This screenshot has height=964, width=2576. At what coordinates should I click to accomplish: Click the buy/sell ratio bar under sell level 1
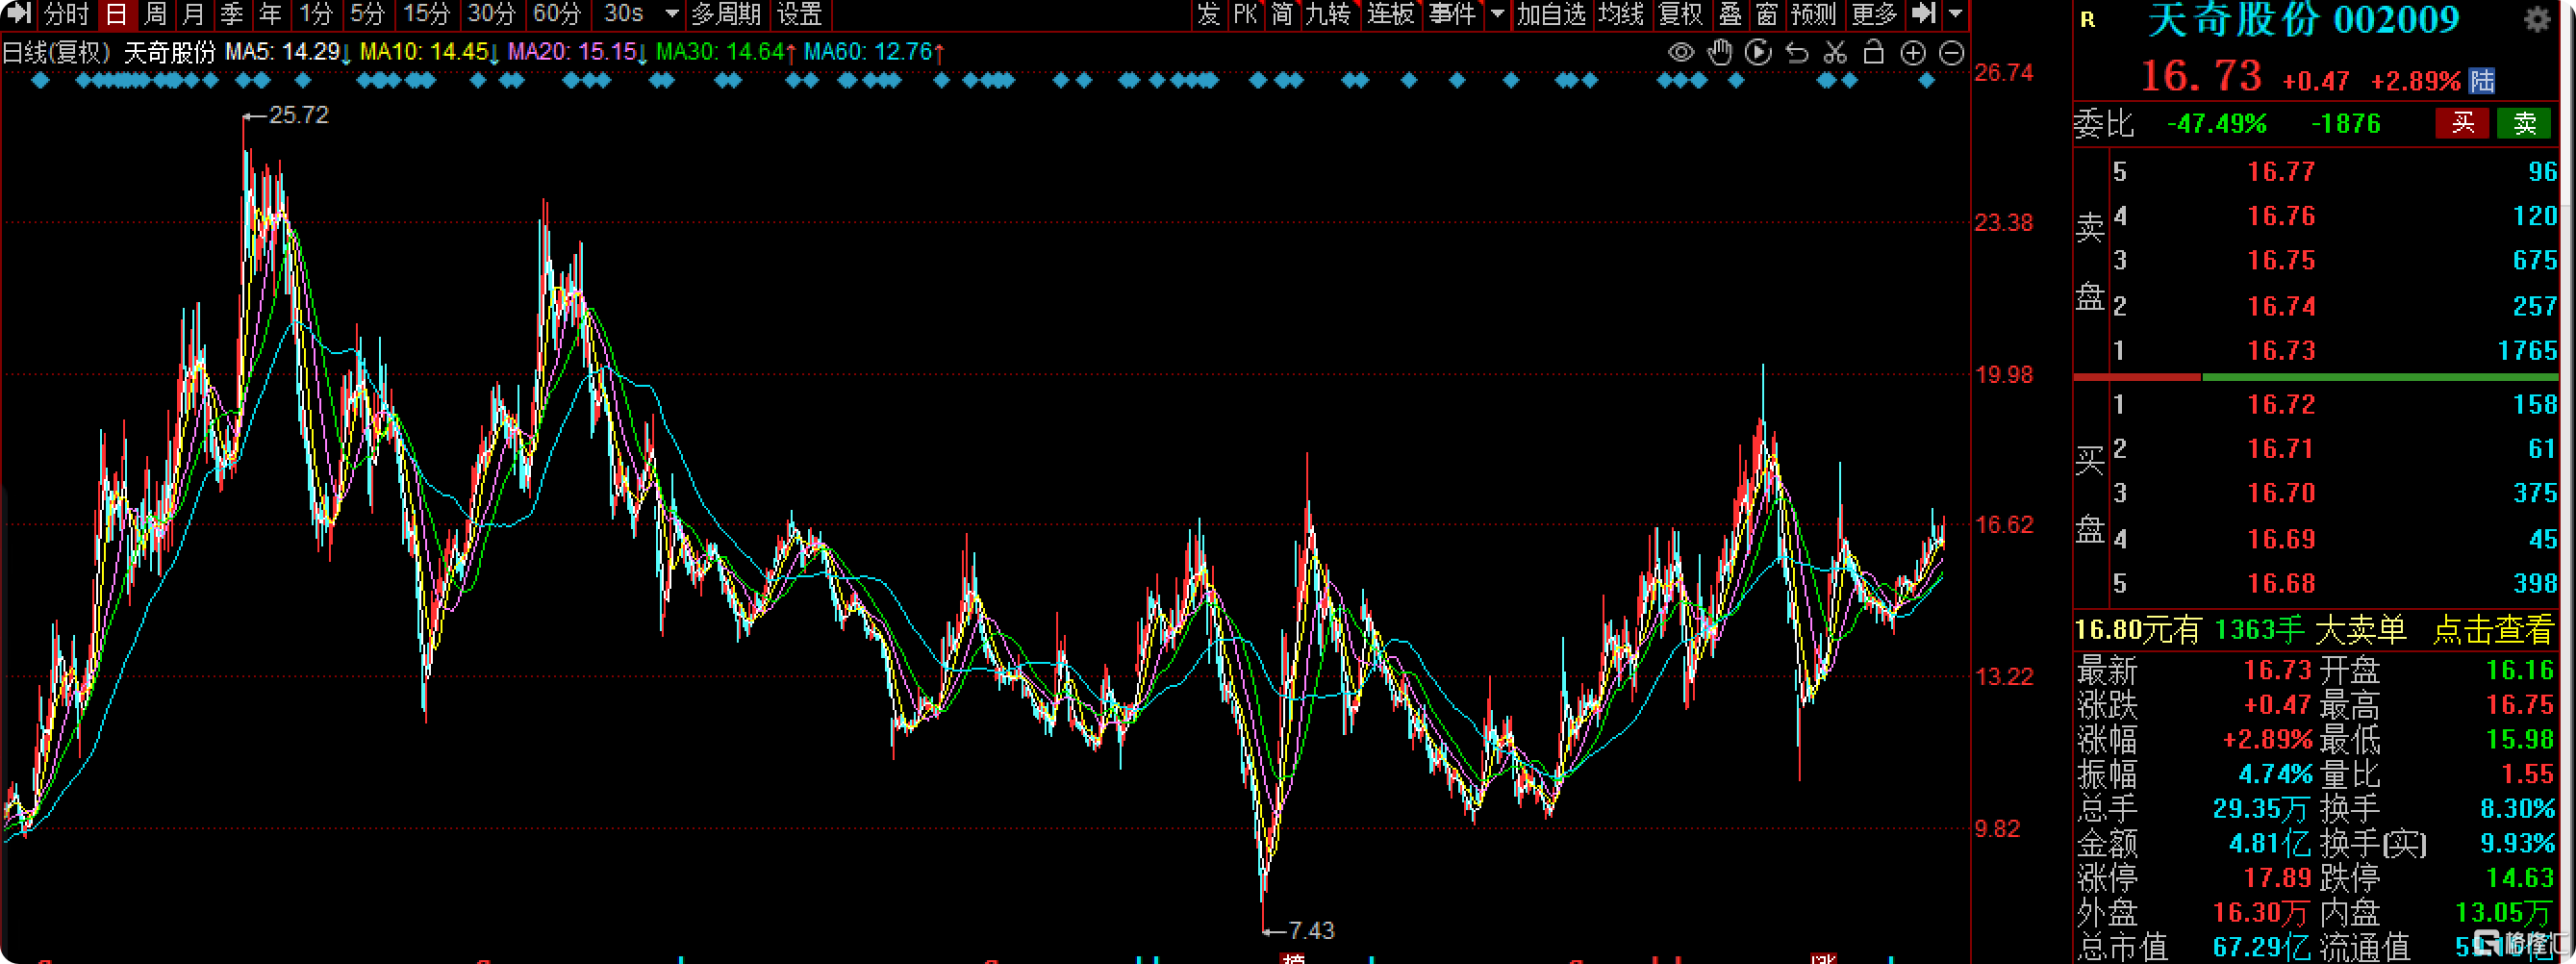[2316, 377]
